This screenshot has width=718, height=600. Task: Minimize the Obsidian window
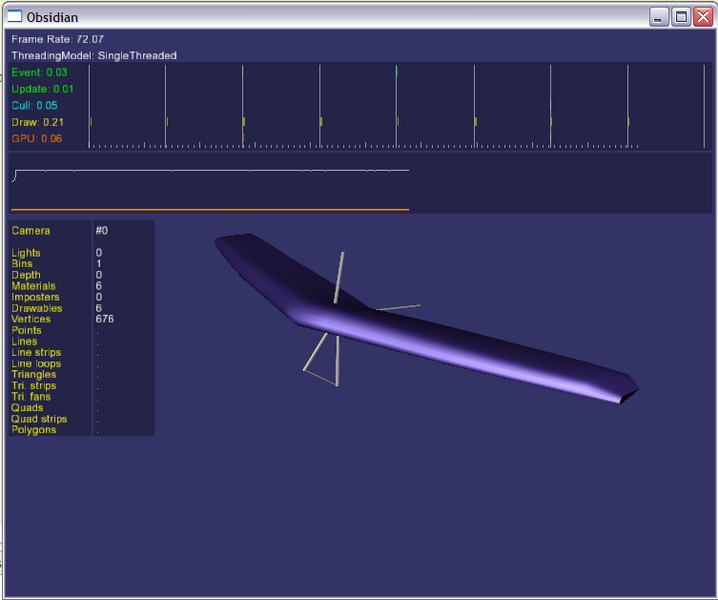click(658, 17)
